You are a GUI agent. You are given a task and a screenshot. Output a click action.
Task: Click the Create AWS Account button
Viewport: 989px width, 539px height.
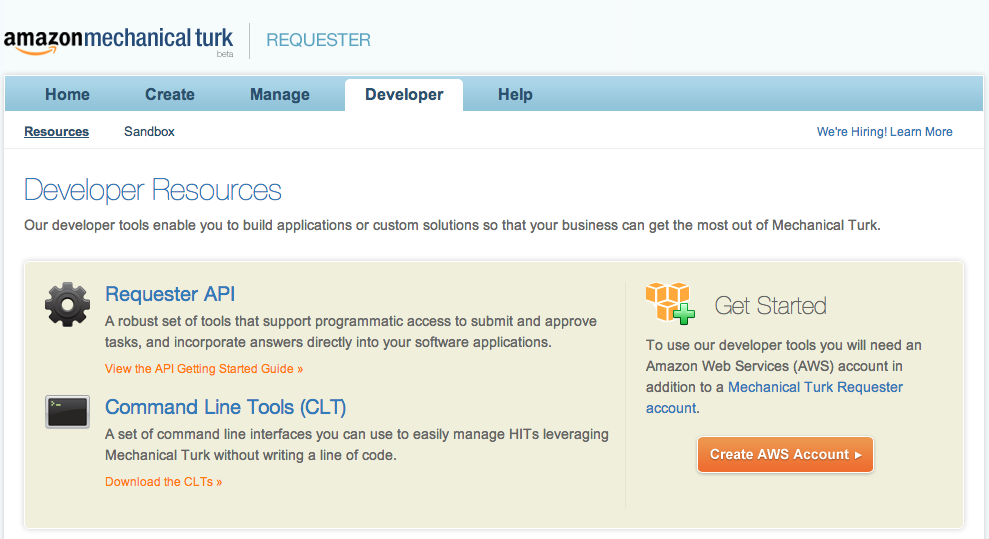[x=785, y=455]
